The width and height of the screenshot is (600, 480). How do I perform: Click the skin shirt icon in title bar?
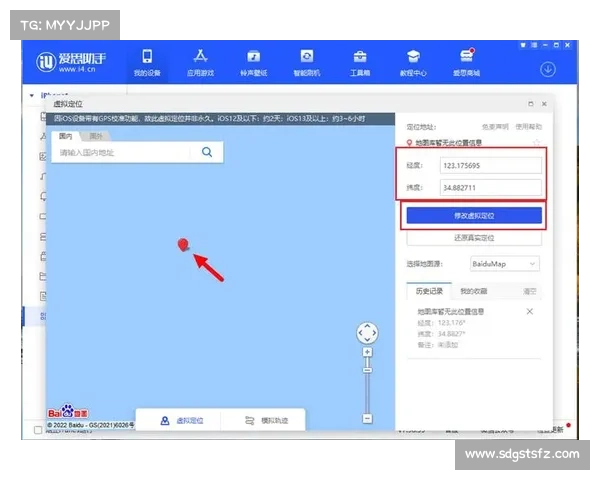523,45
